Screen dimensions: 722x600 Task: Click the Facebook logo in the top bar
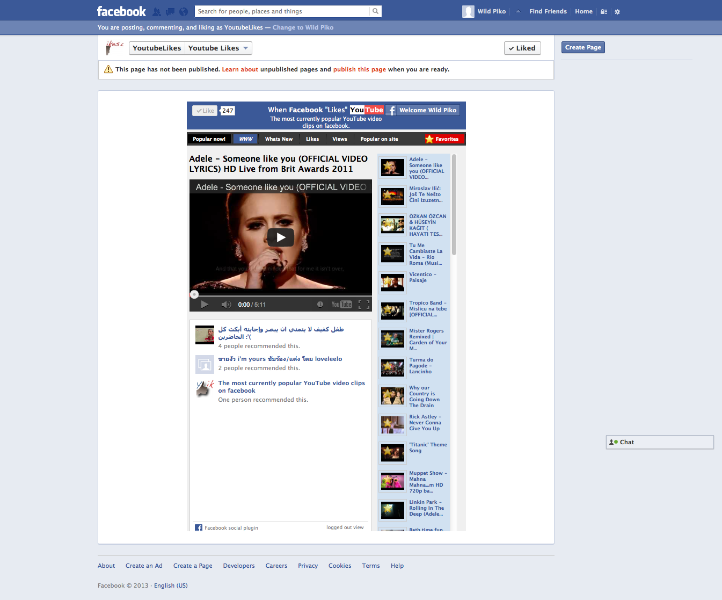[121, 12]
